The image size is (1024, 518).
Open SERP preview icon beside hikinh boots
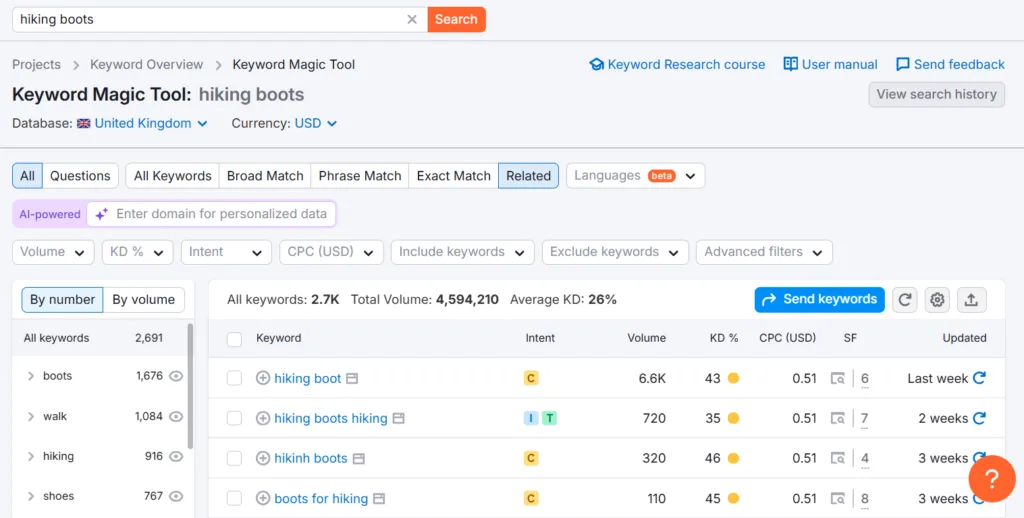(x=358, y=459)
